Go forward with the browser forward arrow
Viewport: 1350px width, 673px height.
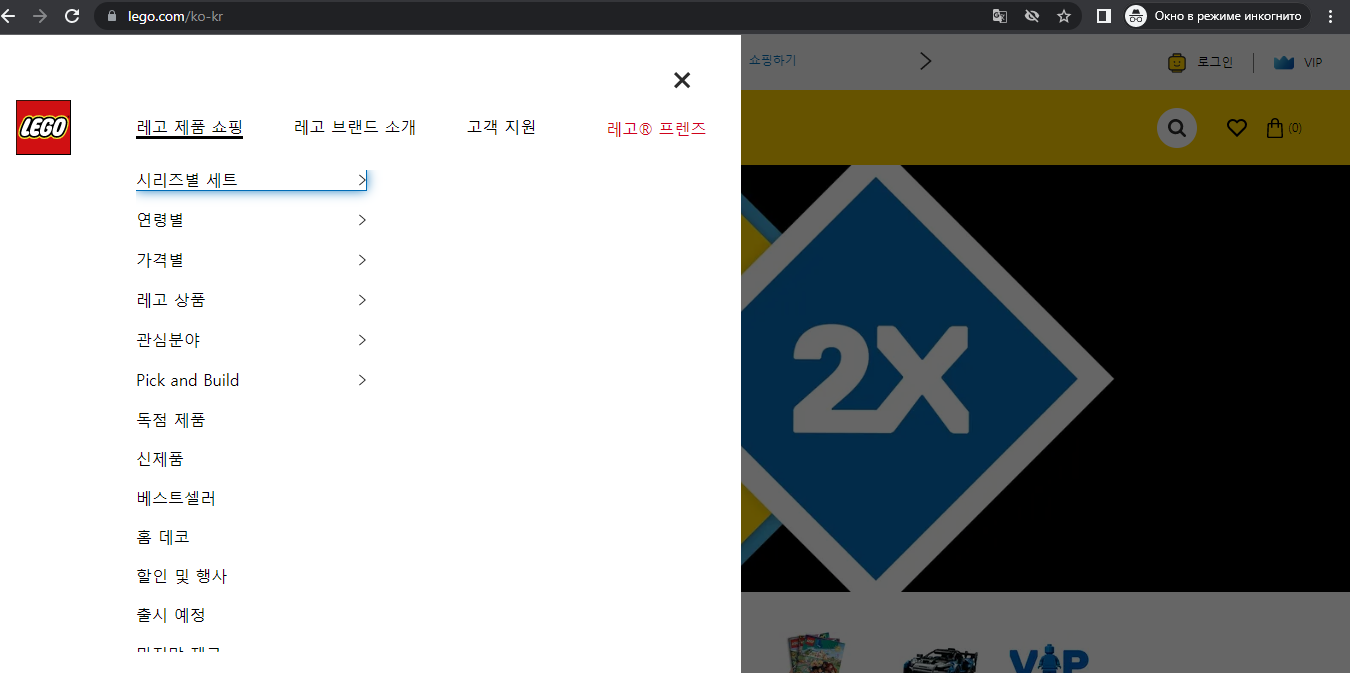pos(40,16)
